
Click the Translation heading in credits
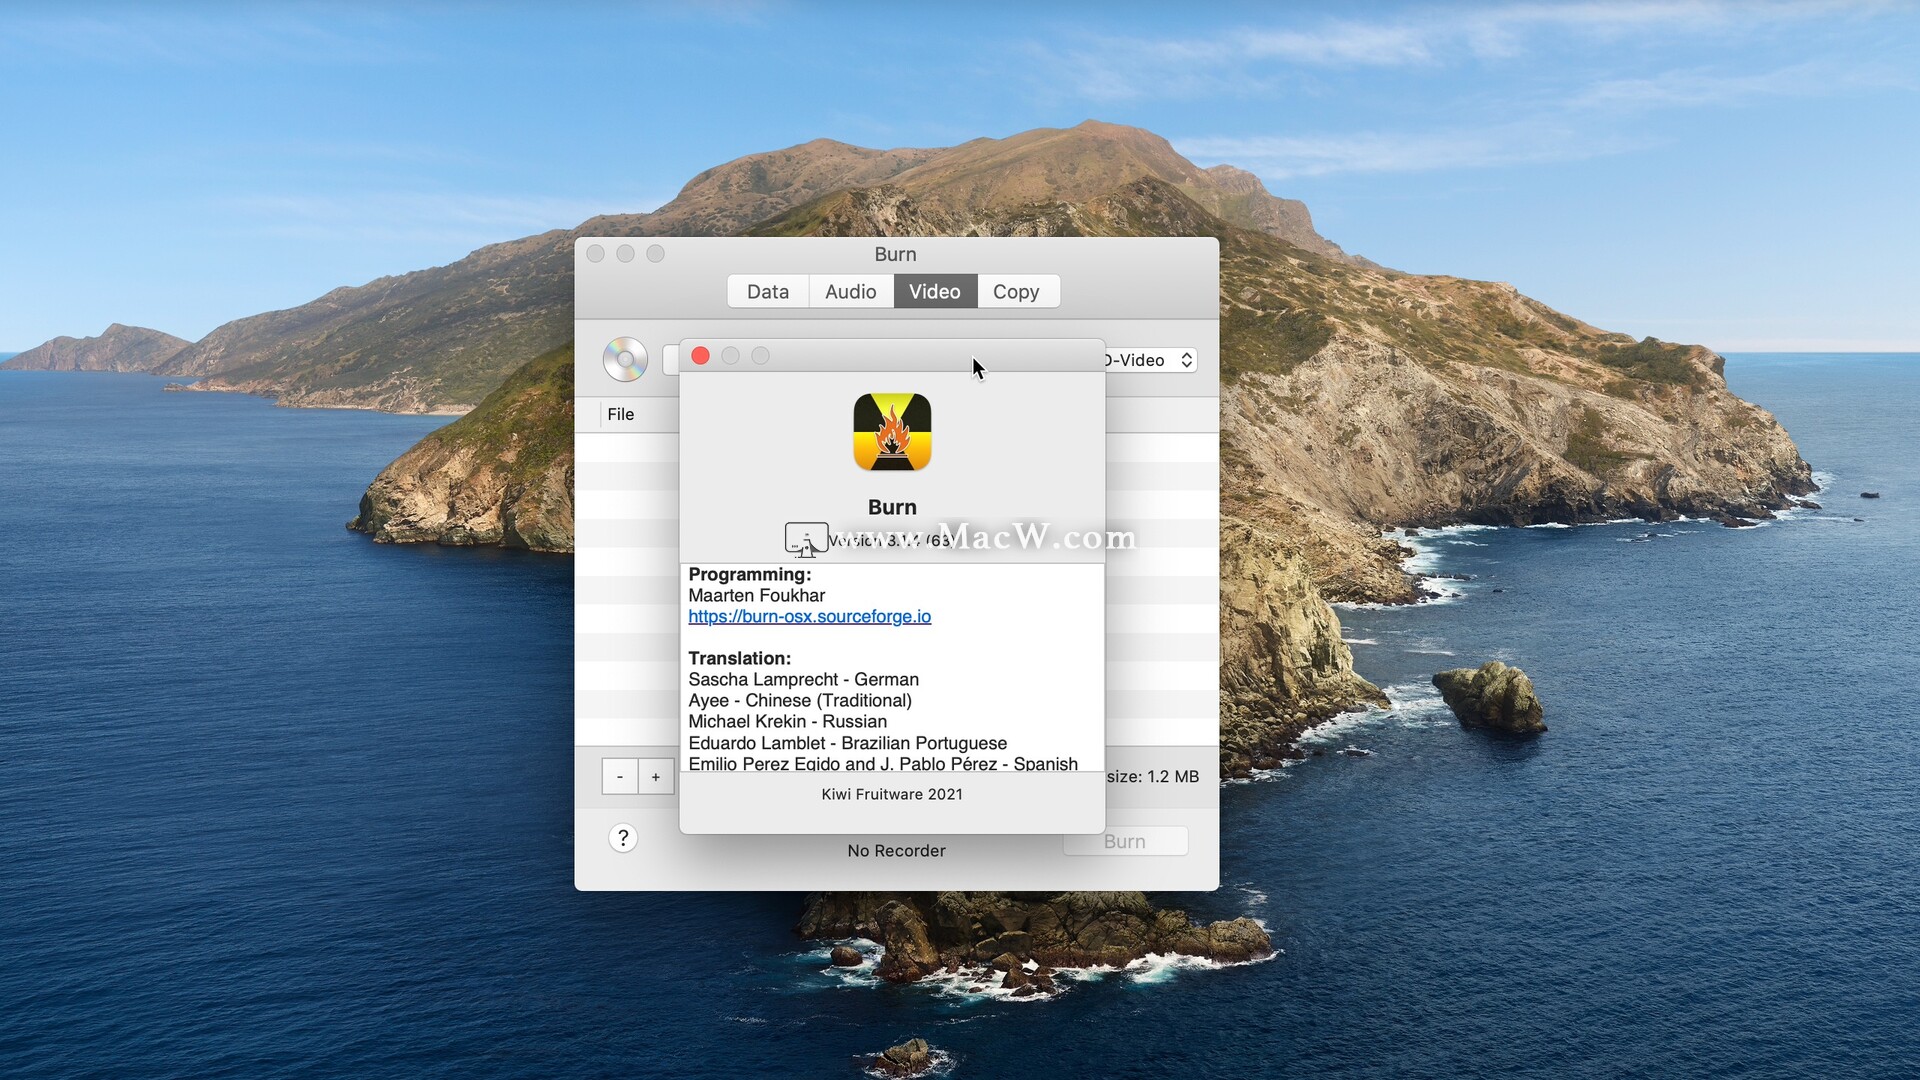tap(739, 658)
